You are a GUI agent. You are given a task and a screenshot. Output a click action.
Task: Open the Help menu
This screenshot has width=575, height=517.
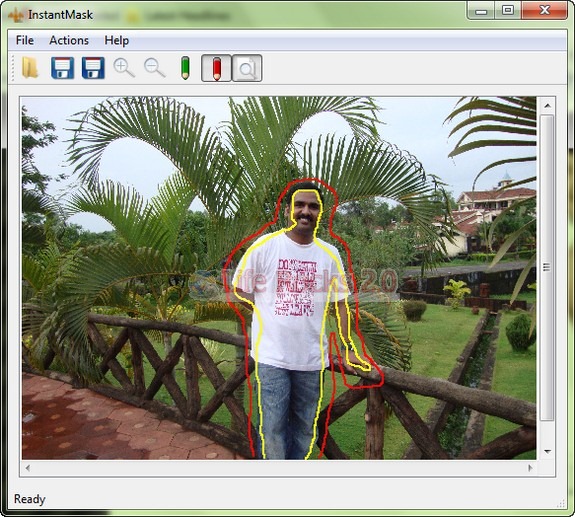[x=117, y=40]
